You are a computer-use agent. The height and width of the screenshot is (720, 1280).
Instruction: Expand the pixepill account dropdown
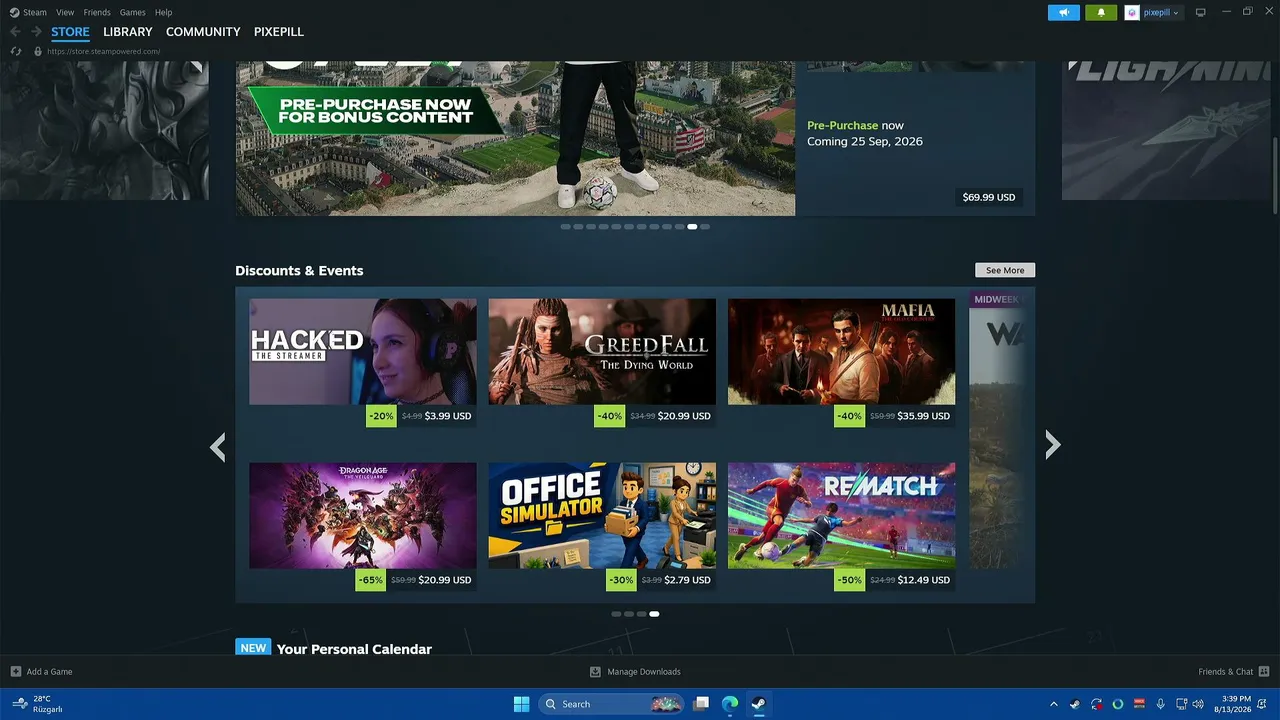[x=1176, y=13]
